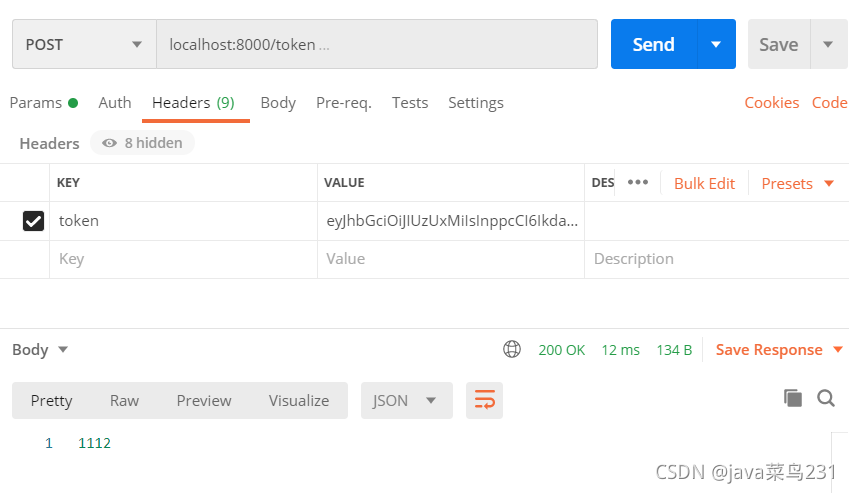
Task: Switch to the Raw response view
Action: pos(125,400)
